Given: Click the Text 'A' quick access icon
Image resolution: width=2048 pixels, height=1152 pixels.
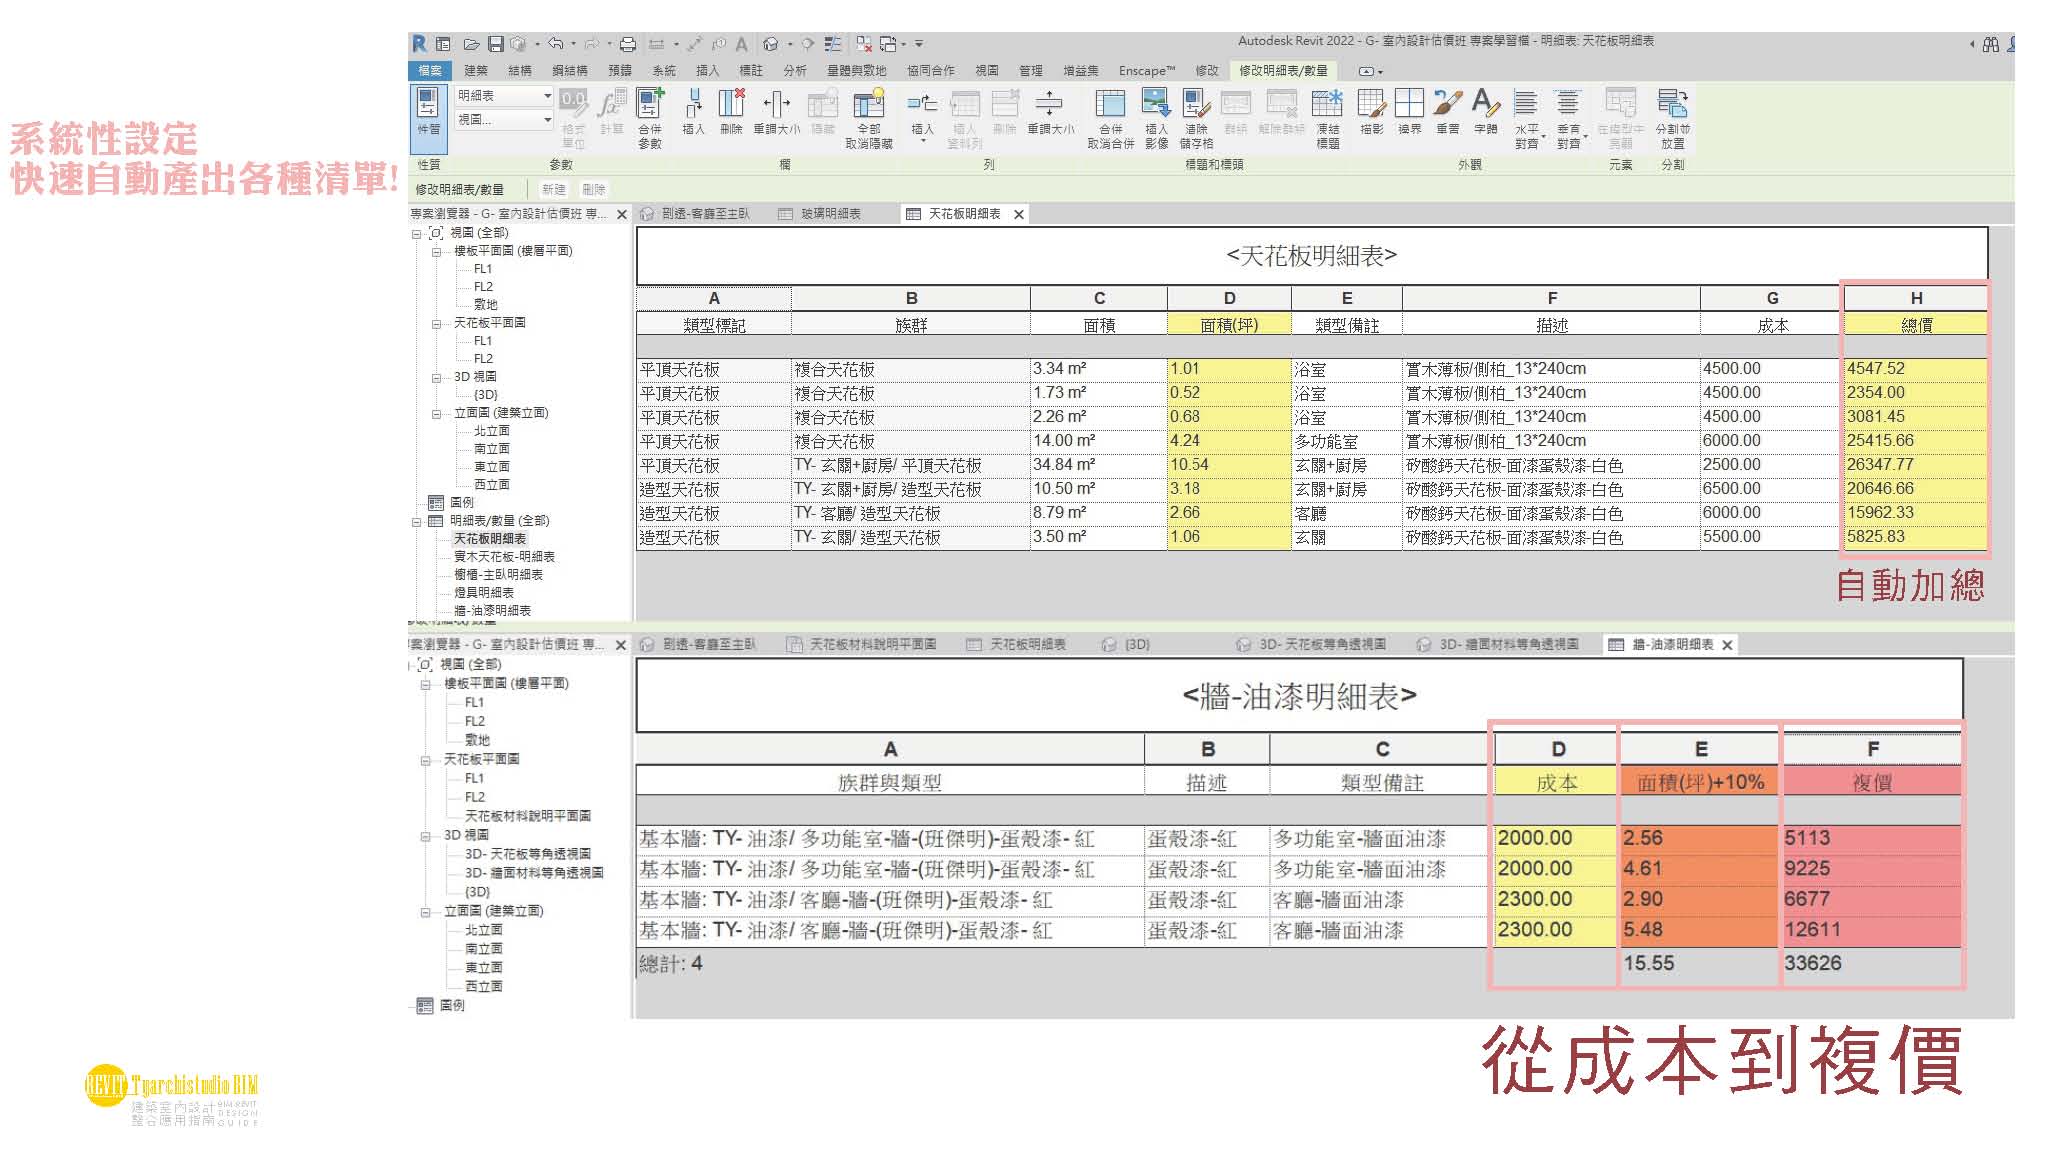Looking at the screenshot, I should pyautogui.click(x=741, y=44).
